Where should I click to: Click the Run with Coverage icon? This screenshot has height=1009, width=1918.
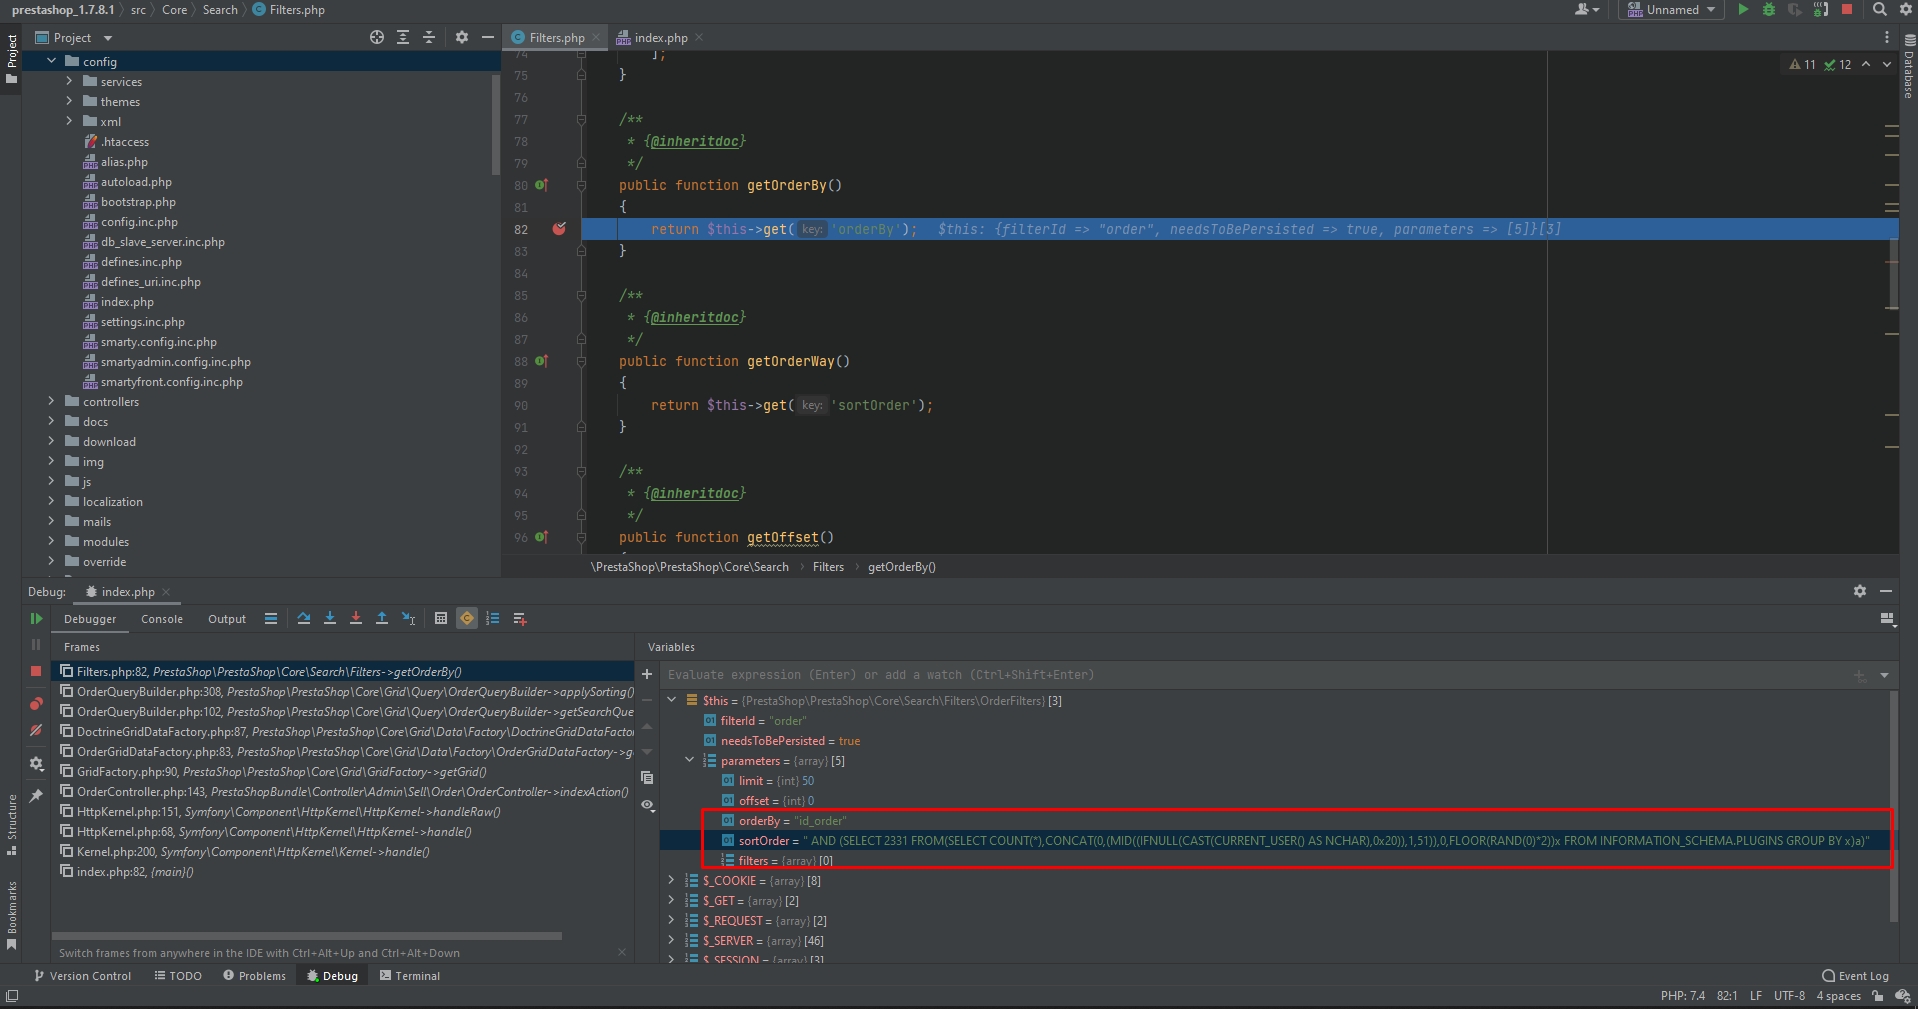pos(1795,9)
